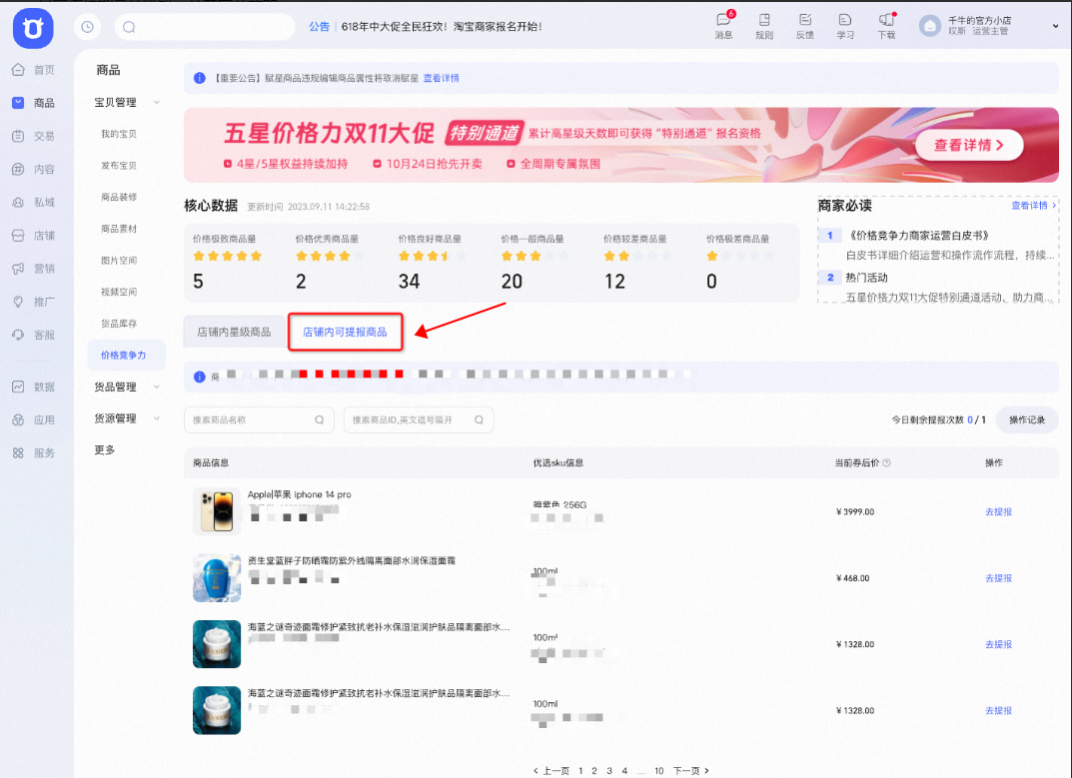Open 内容 in left sidebar
The image size is (1072, 778).
pos(34,169)
